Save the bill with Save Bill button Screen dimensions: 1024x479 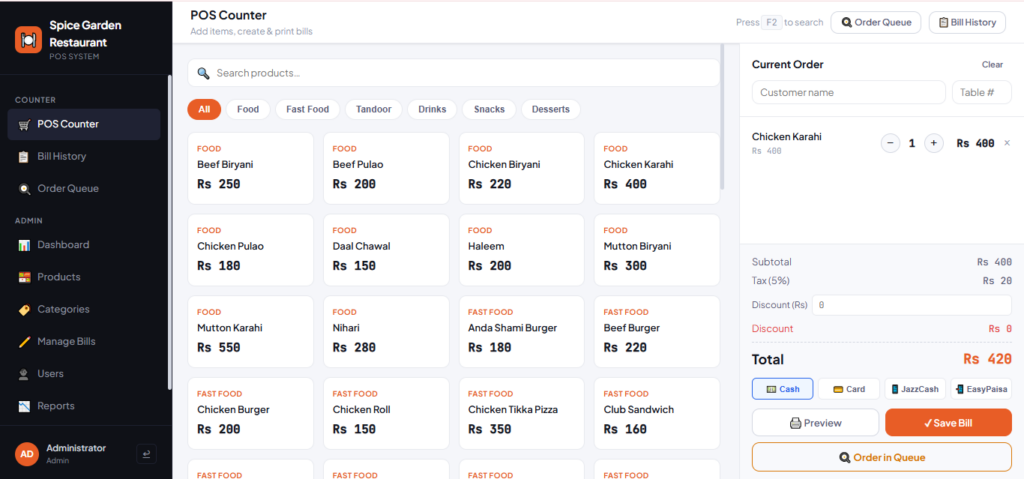(948, 423)
